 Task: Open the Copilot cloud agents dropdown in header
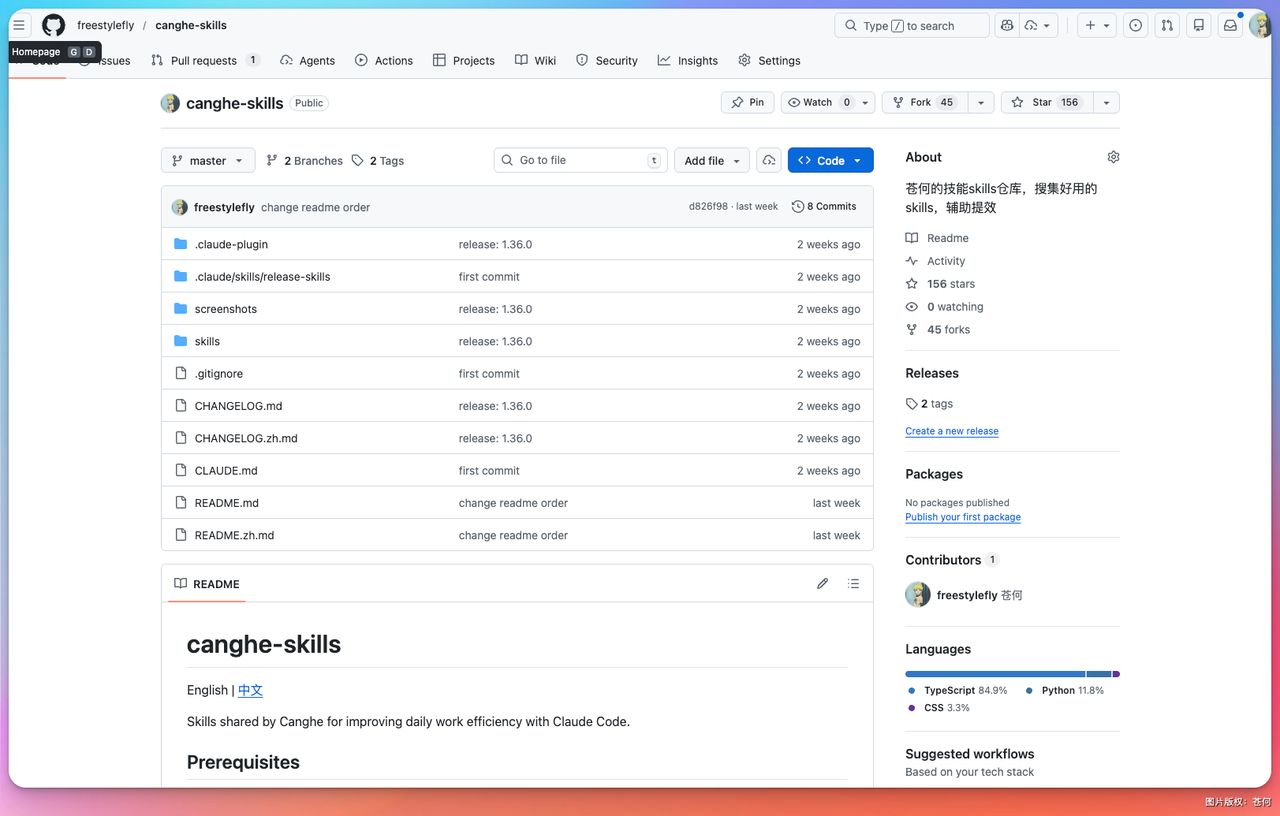pos(1038,25)
